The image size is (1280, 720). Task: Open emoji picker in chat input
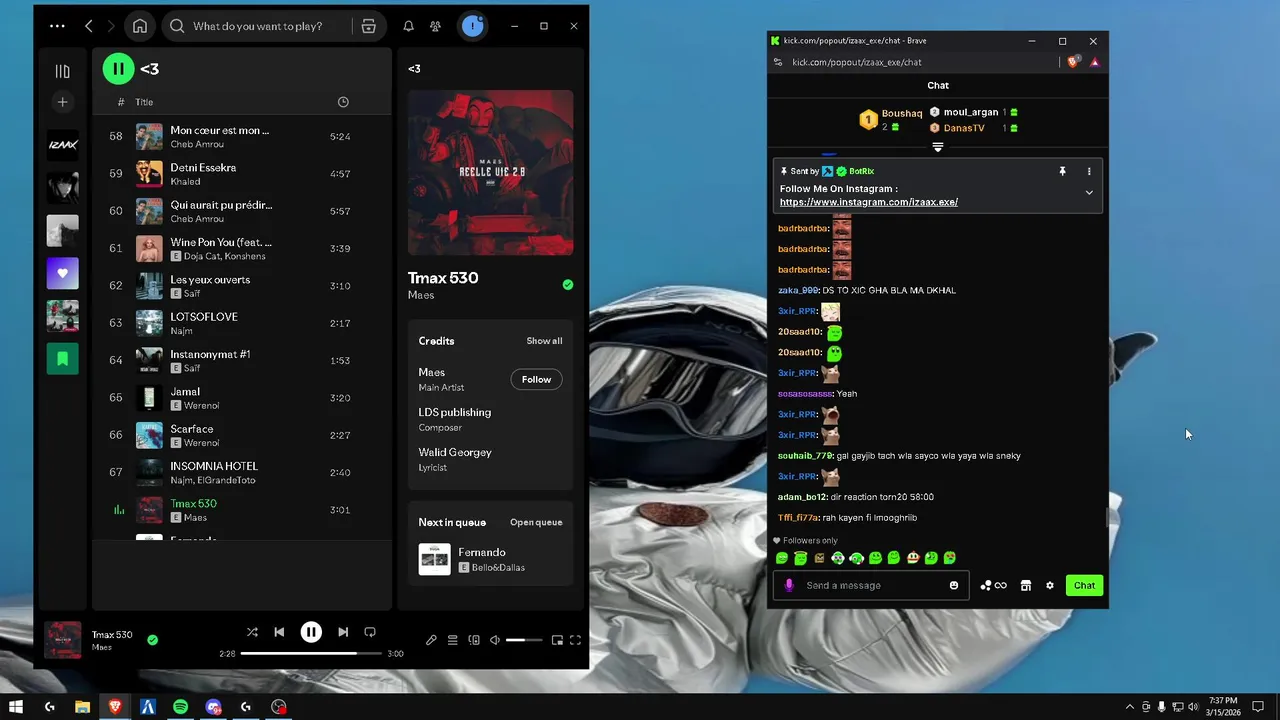click(954, 585)
